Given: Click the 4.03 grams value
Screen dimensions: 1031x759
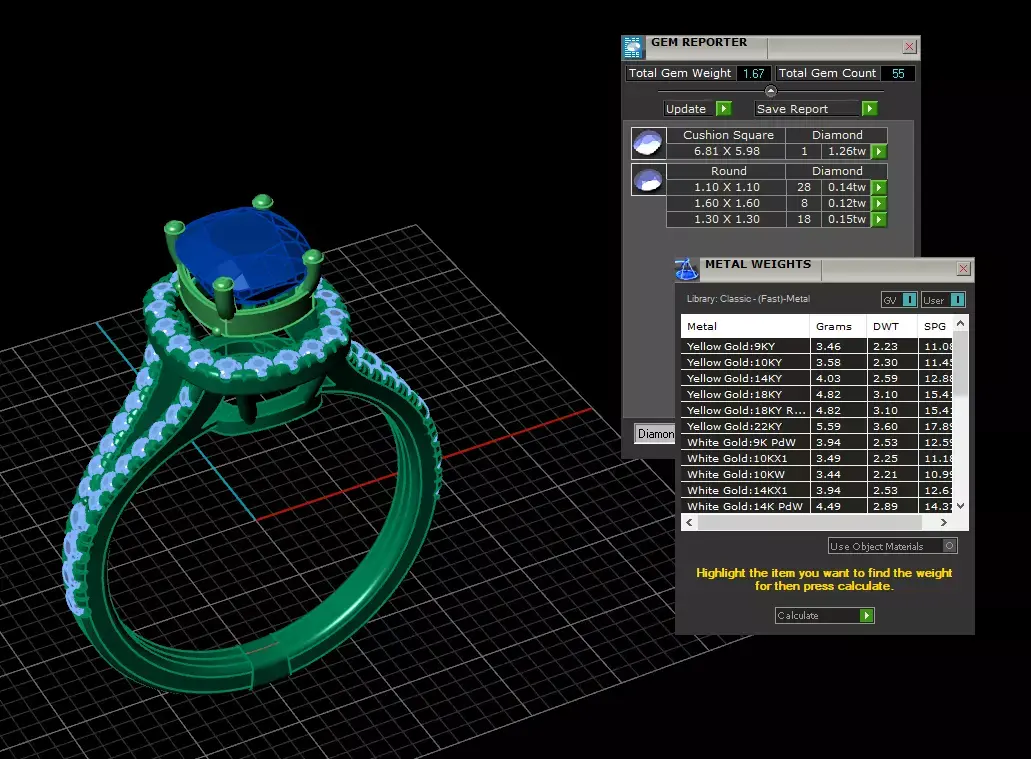Looking at the screenshot, I should [828, 378].
